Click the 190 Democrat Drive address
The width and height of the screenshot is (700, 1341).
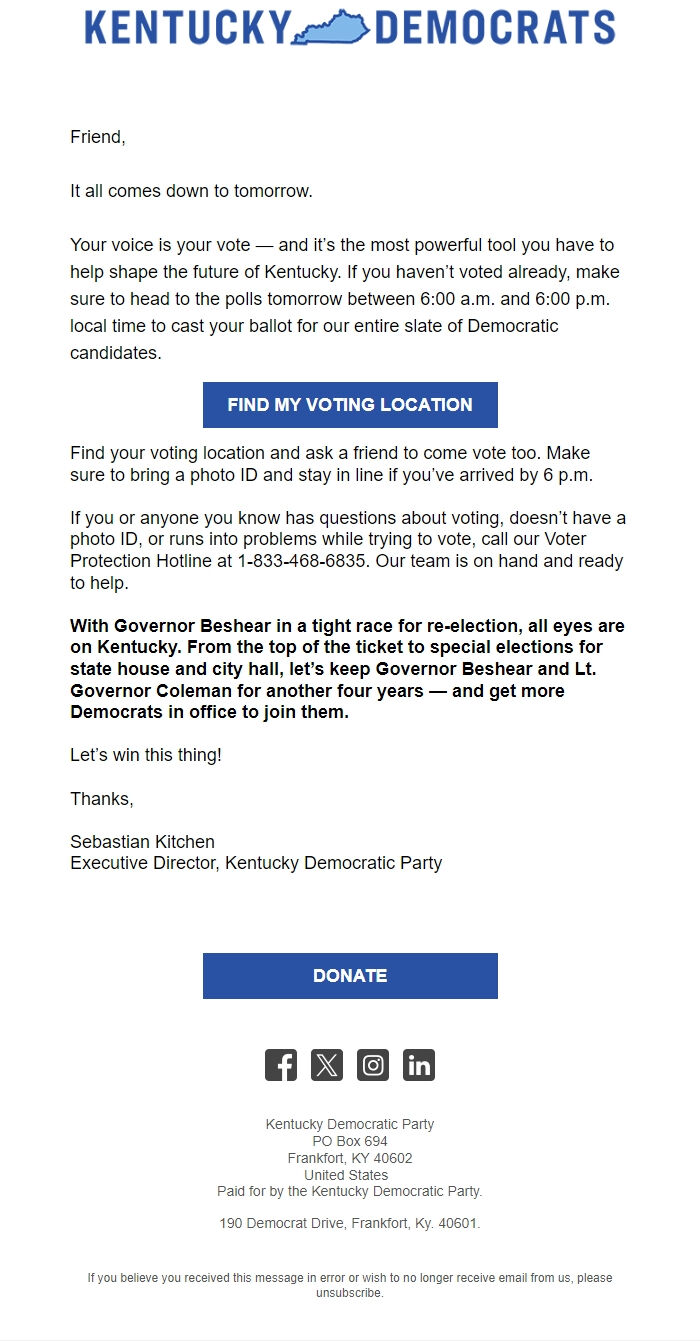point(349,1222)
